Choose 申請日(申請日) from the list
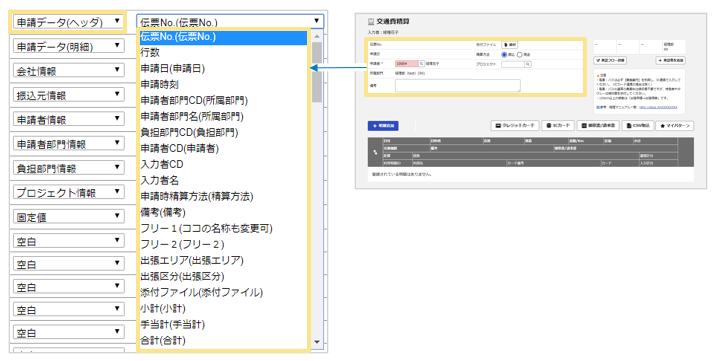The image size is (712, 361). tap(223, 69)
